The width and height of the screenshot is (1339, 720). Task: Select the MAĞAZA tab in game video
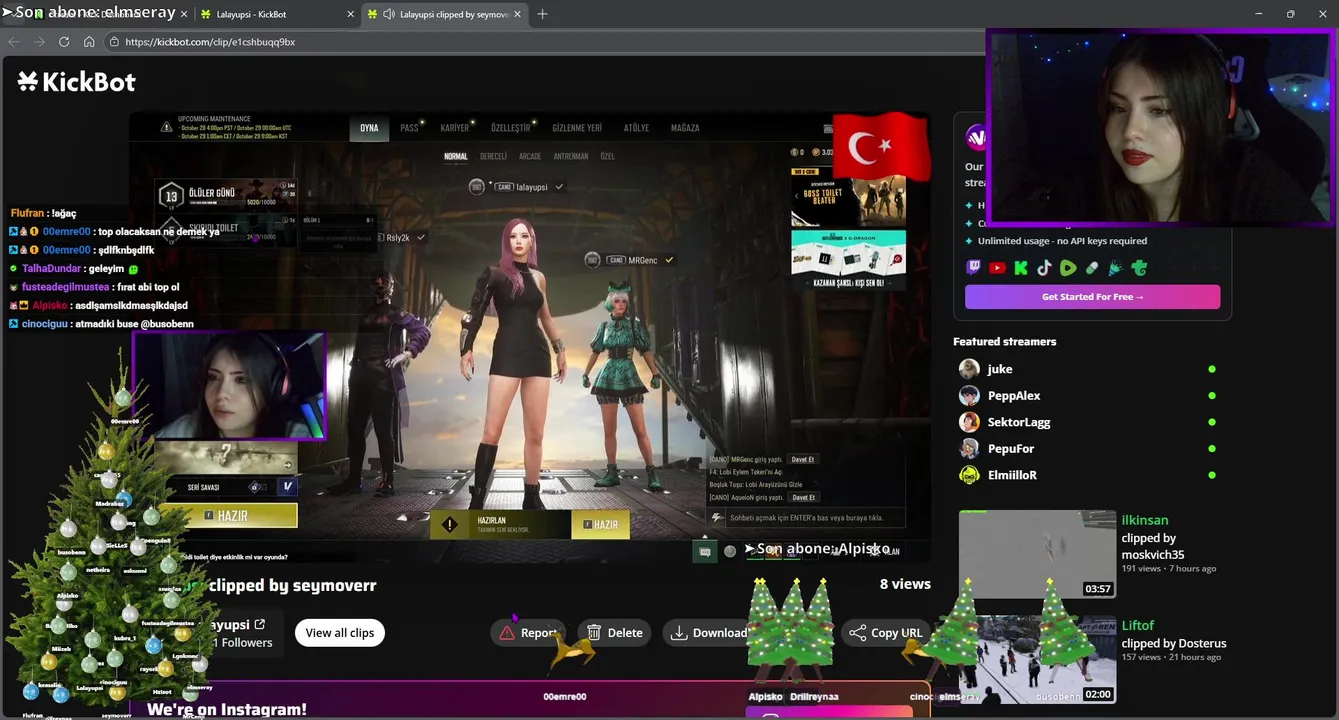pos(685,128)
